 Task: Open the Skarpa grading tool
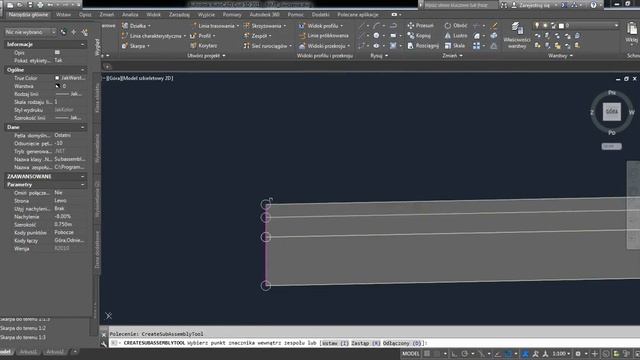point(136,46)
